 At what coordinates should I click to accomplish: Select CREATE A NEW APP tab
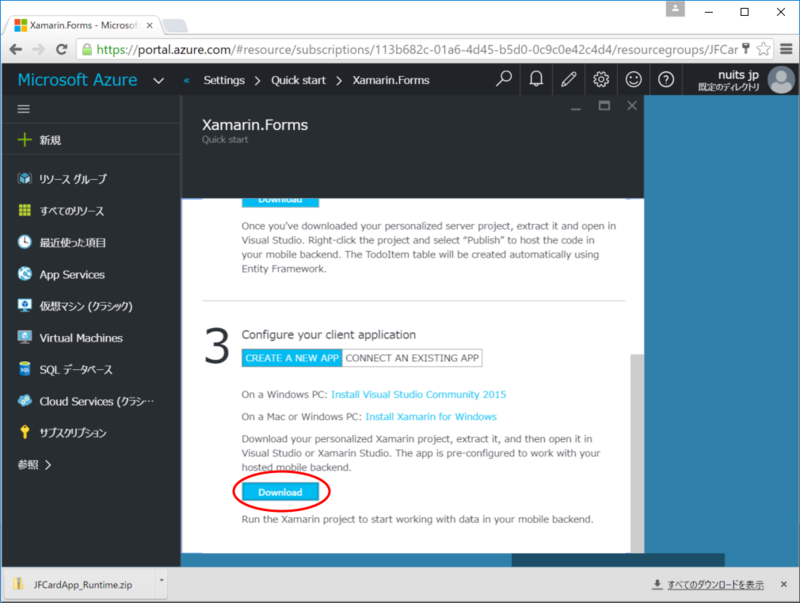click(292, 358)
